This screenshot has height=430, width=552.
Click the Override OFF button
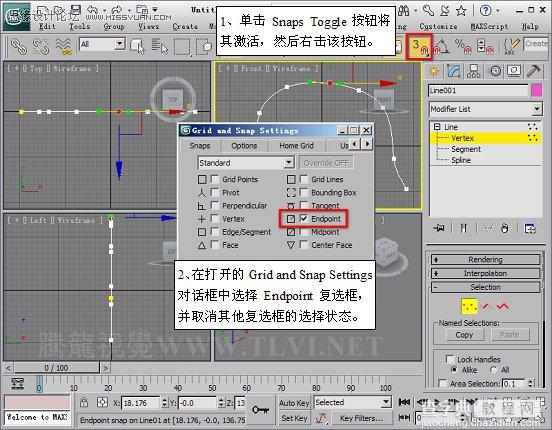[326, 163]
